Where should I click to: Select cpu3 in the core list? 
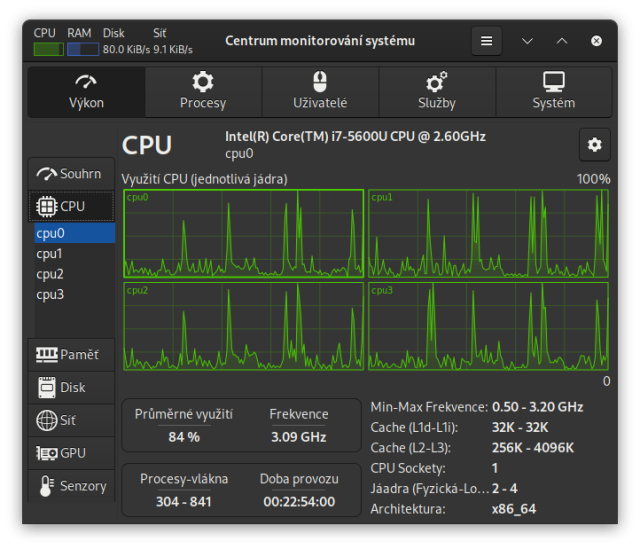point(75,294)
